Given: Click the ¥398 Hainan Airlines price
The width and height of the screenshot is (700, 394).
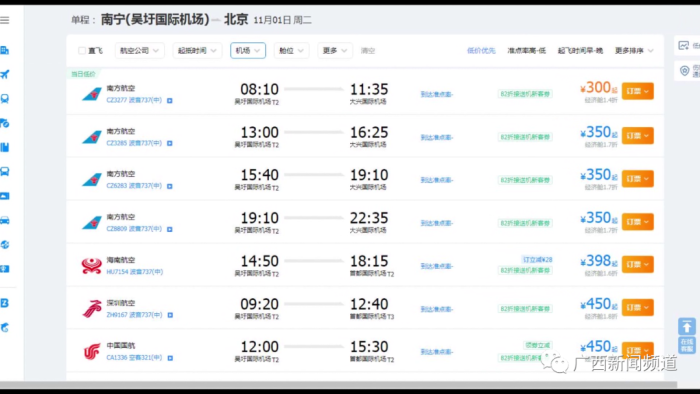Looking at the screenshot, I should [599, 261].
